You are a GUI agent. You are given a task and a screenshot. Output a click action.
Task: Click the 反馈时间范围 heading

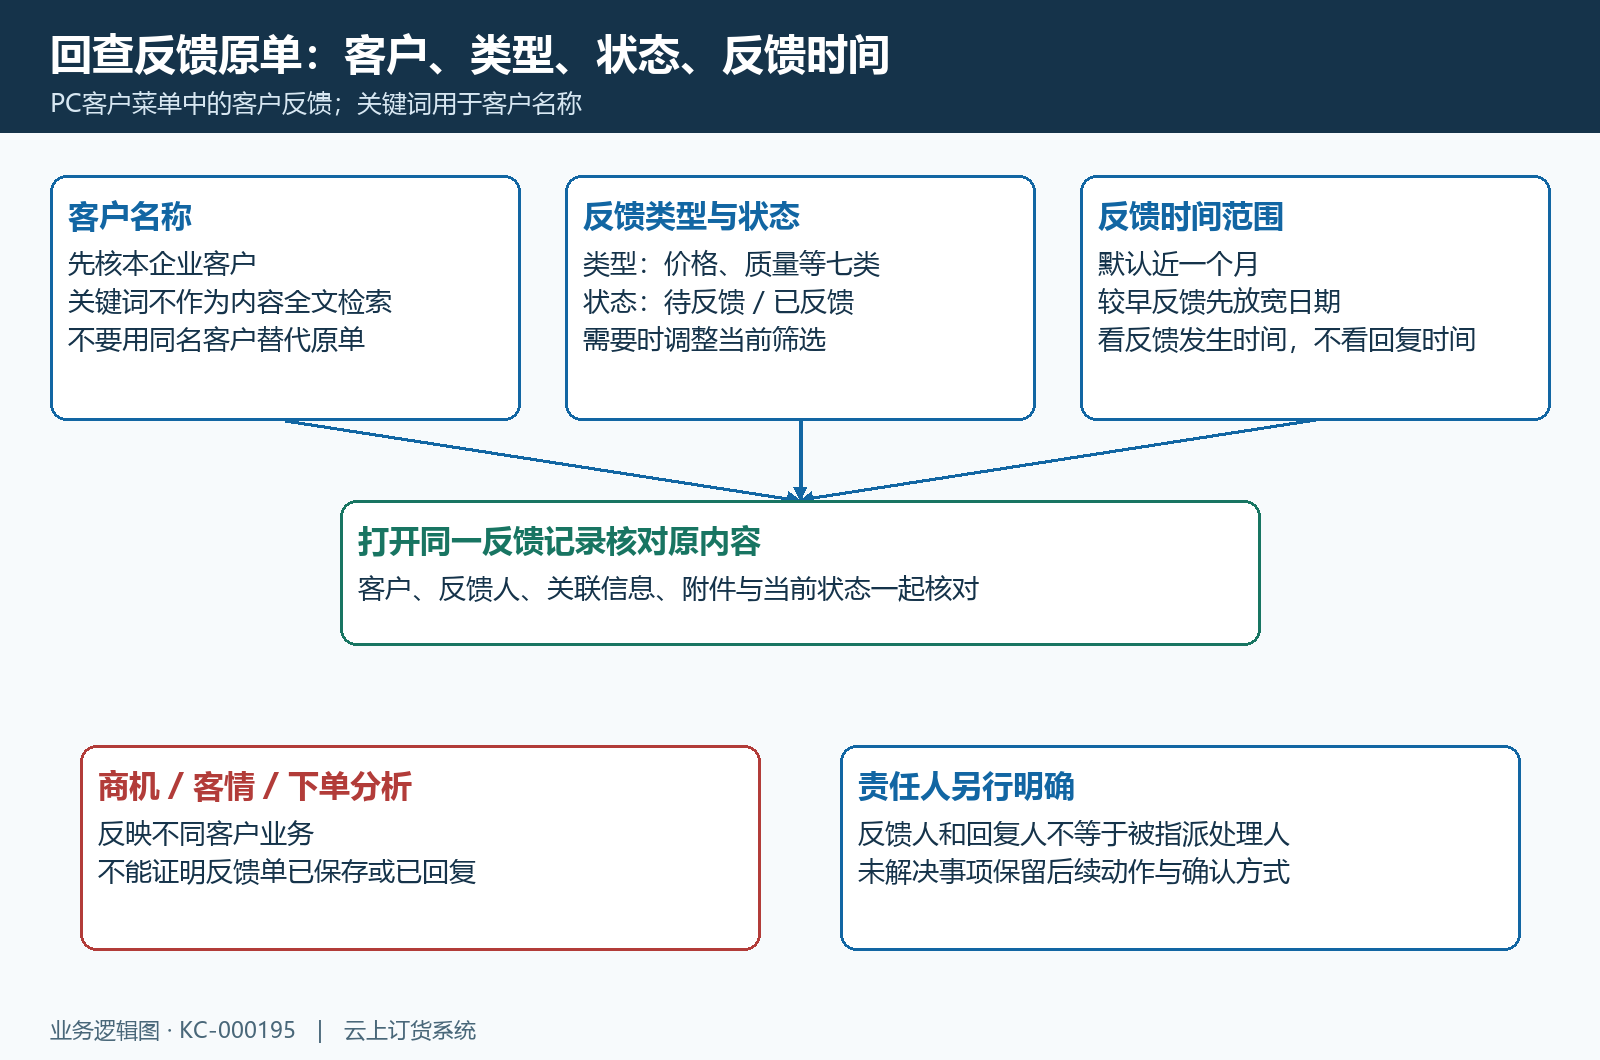click(1190, 216)
